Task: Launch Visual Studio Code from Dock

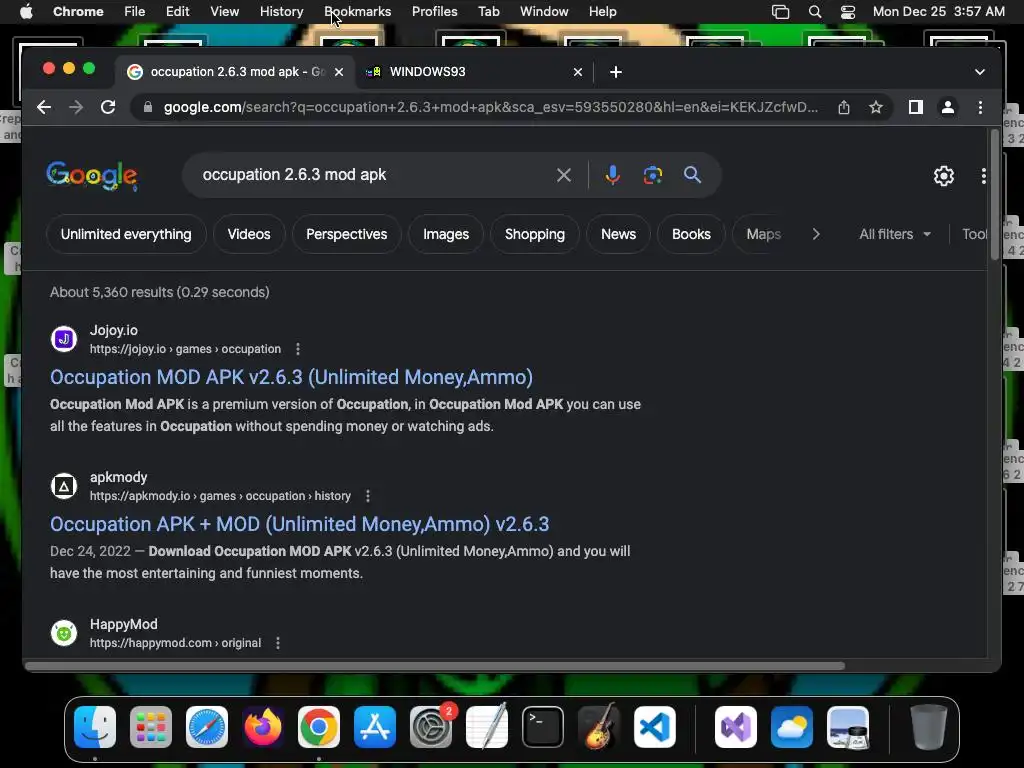Action: coord(654,727)
